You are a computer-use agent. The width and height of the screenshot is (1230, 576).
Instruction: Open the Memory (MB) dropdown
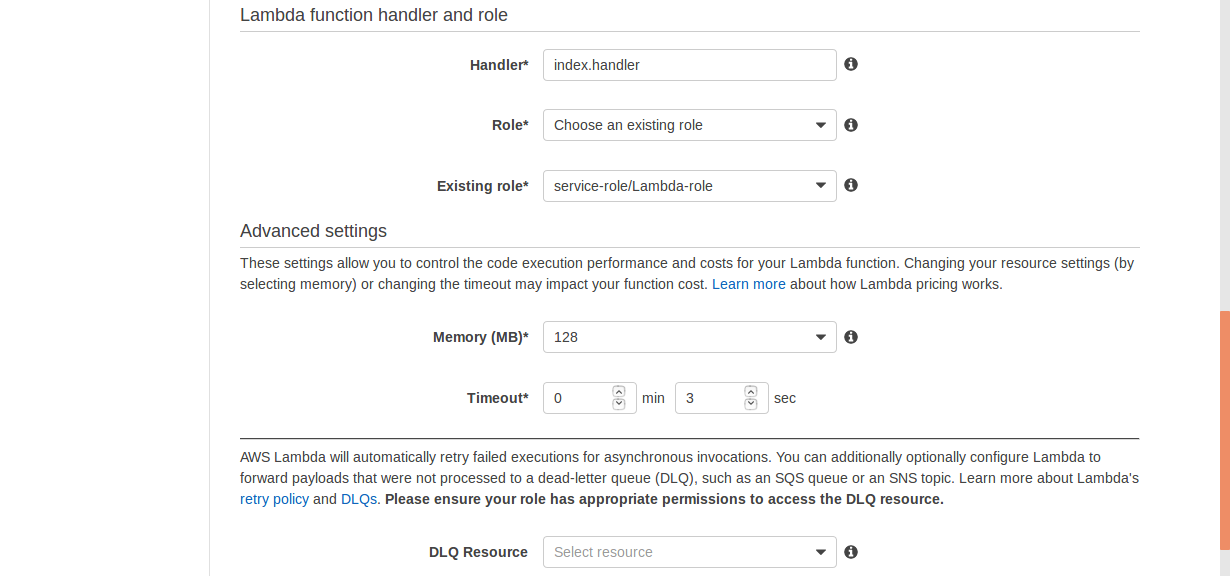click(689, 337)
